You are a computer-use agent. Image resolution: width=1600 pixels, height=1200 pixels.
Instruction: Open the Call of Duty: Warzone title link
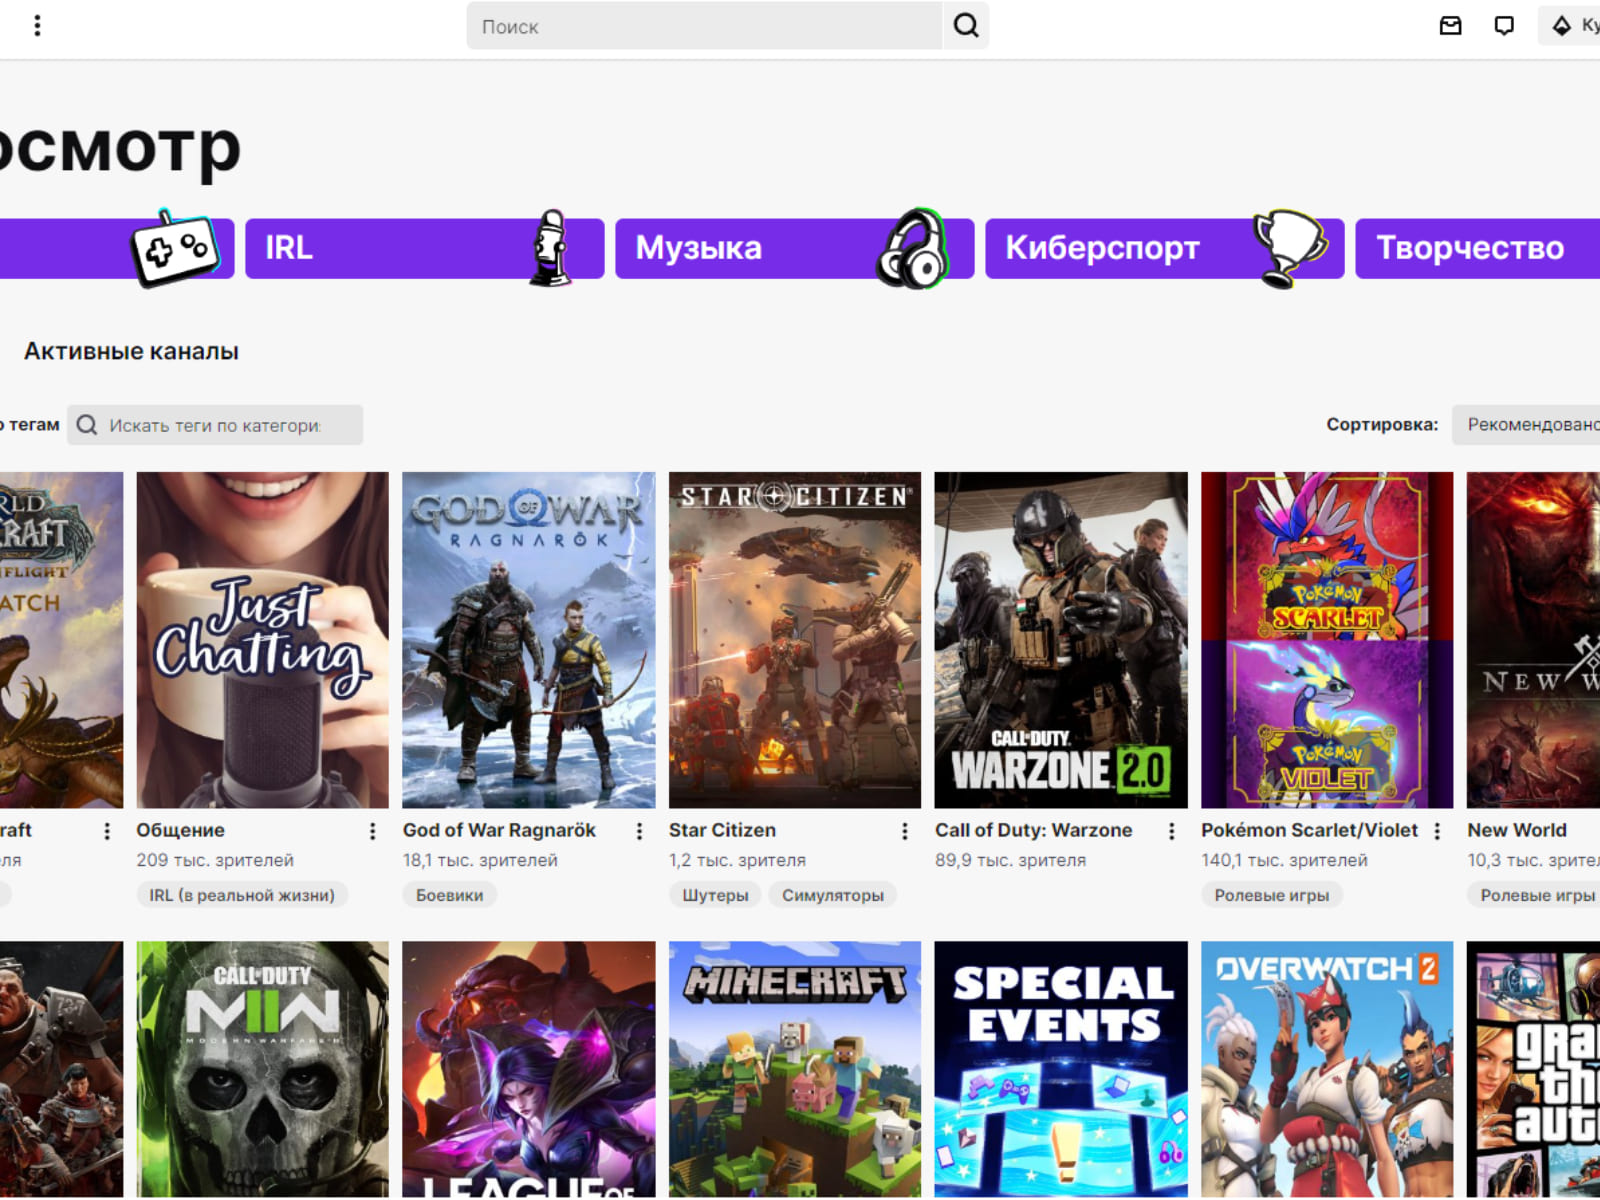click(x=1034, y=830)
